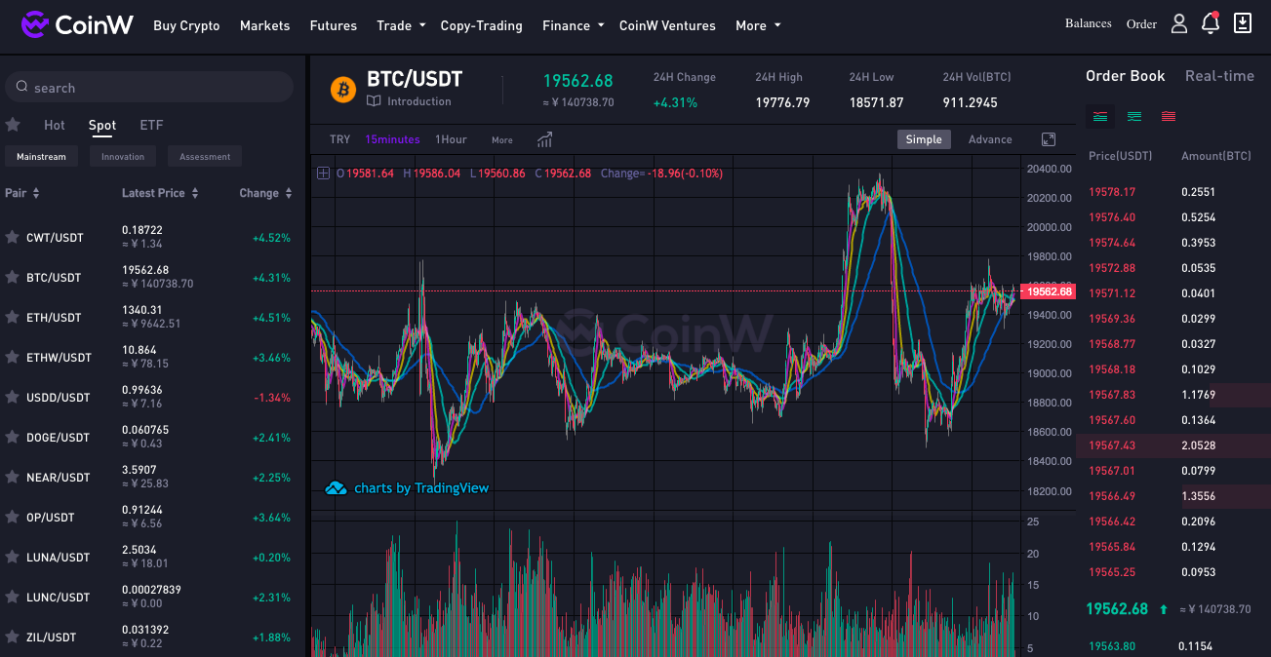The height and width of the screenshot is (657, 1271).
Task: Click the CoinW logo
Action: 76,24
